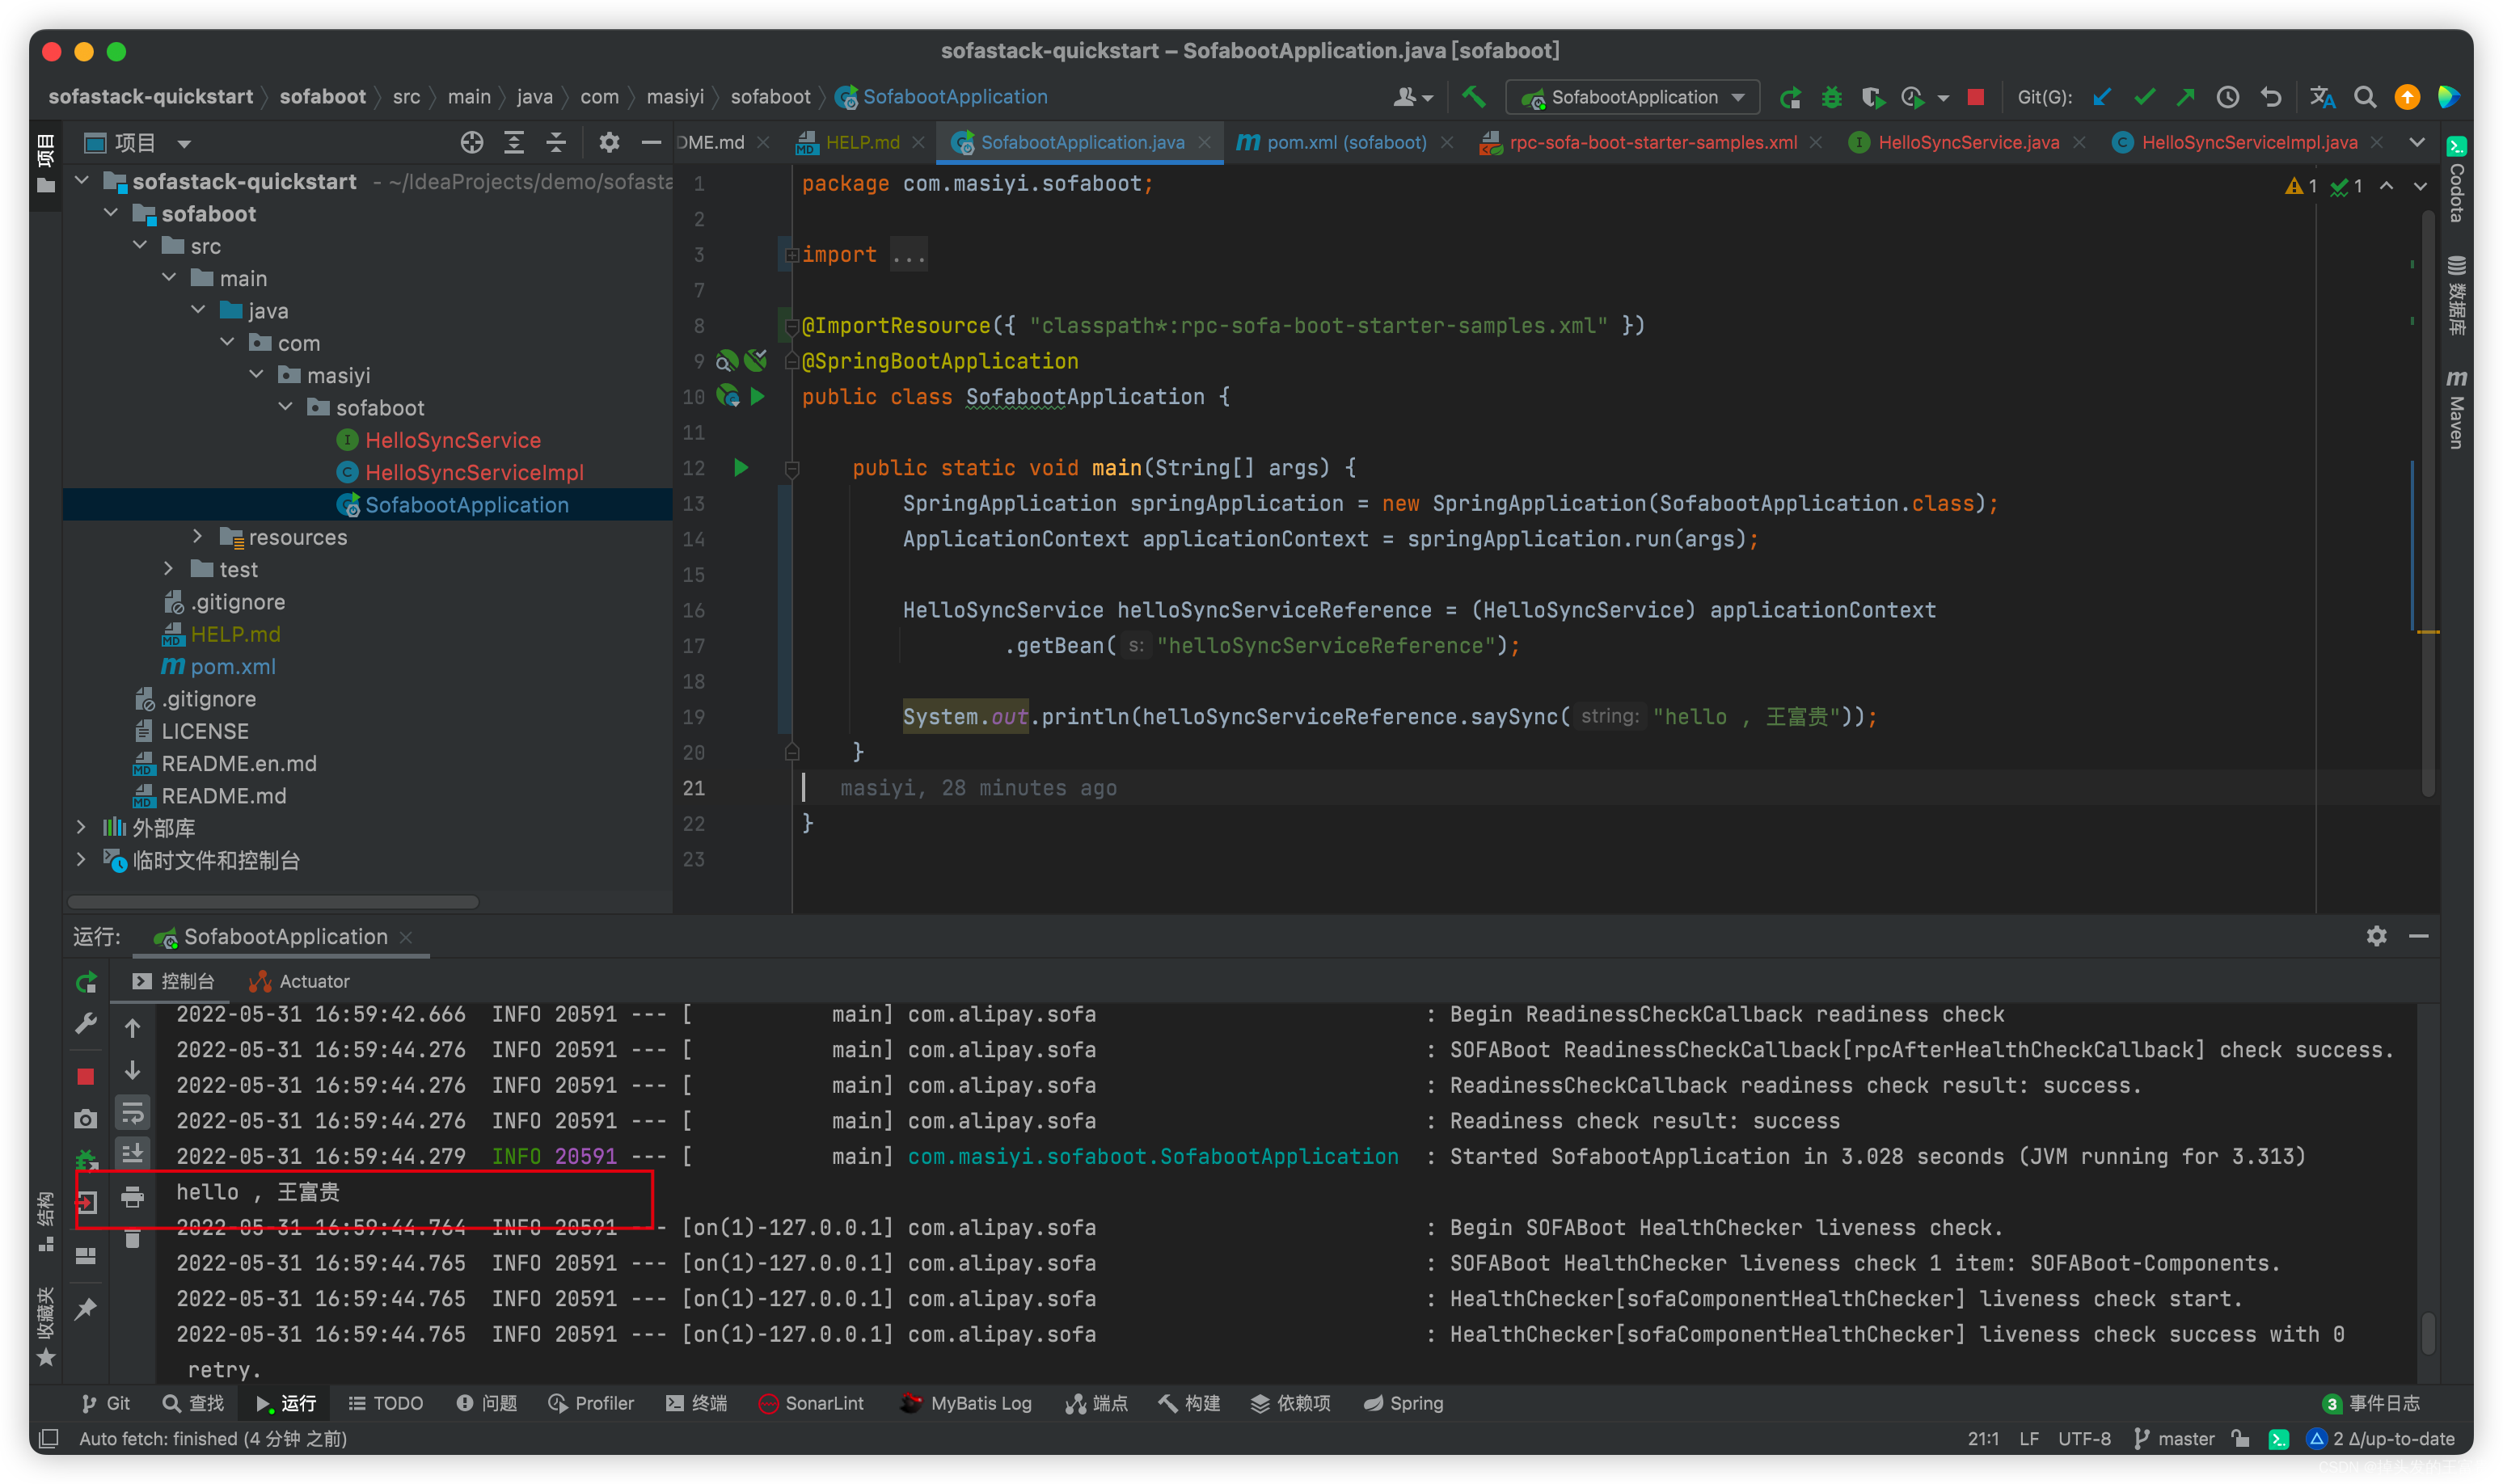
Task: Stop the running application in top toolbar
Action: 1975,97
